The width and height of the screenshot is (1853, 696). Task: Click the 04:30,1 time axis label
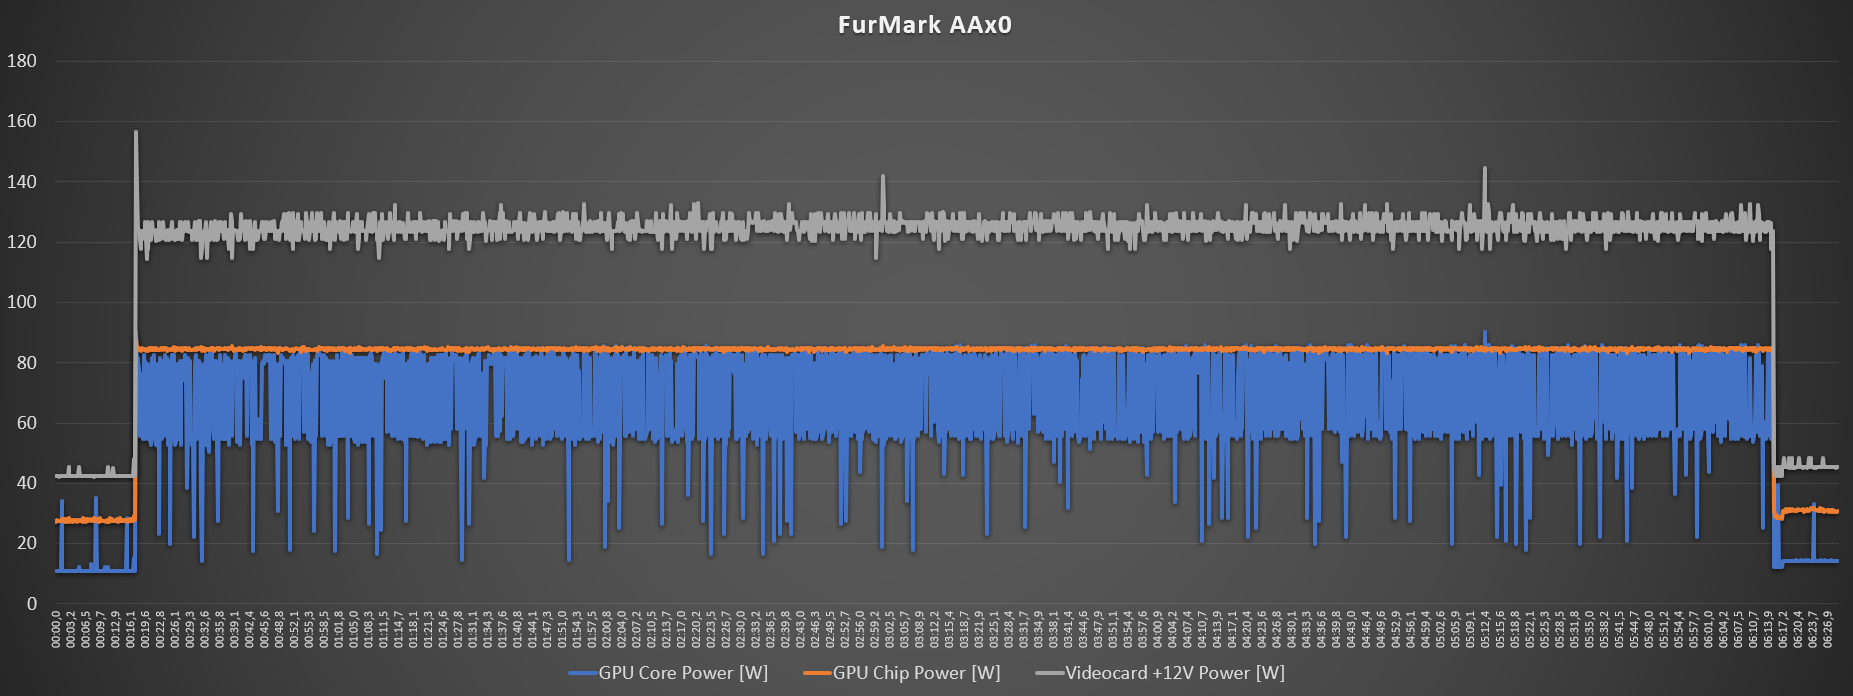click(1292, 630)
